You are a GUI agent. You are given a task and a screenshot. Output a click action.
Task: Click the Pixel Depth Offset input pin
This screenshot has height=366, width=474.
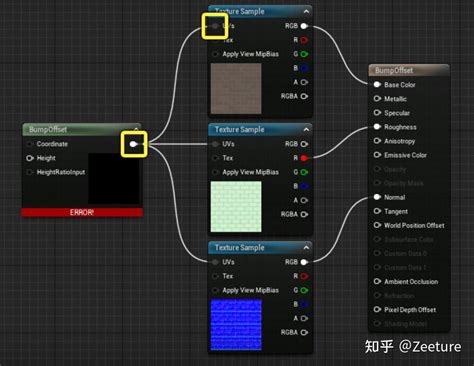tap(377, 310)
